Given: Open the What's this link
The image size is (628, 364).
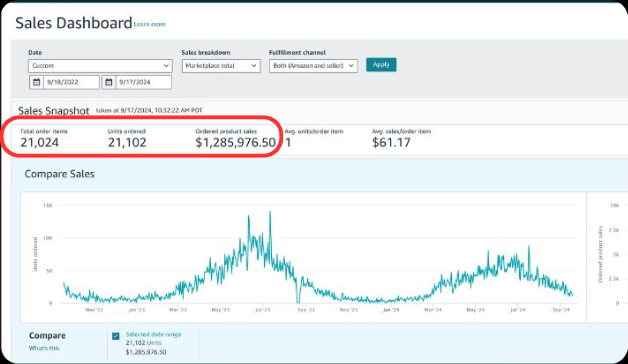Looking at the screenshot, I should [44, 348].
